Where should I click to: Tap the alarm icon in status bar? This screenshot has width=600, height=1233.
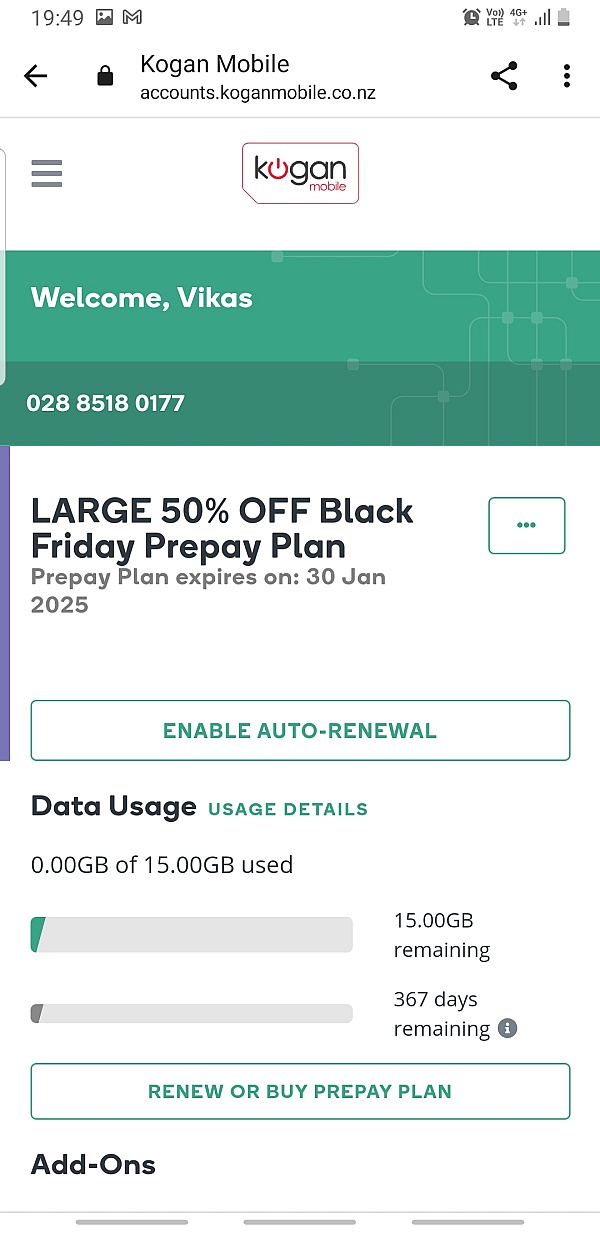click(471, 17)
